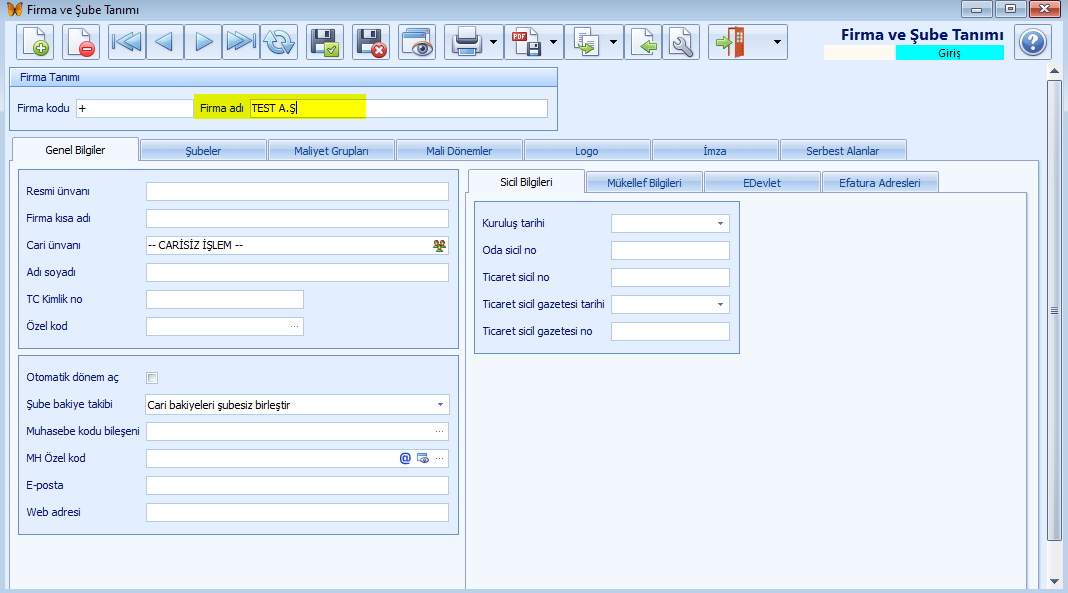
Task: Select the Sicil Bilgileri tab
Action: [x=526, y=182]
